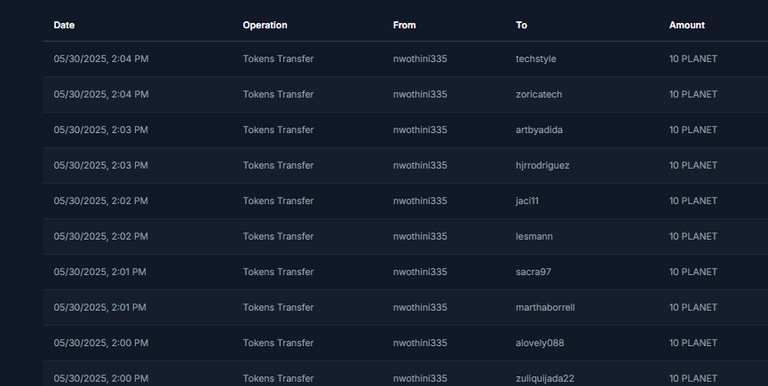This screenshot has height=386, width=768.
Task: Click the 10 PLANET amount for alovely088
Action: 693,343
